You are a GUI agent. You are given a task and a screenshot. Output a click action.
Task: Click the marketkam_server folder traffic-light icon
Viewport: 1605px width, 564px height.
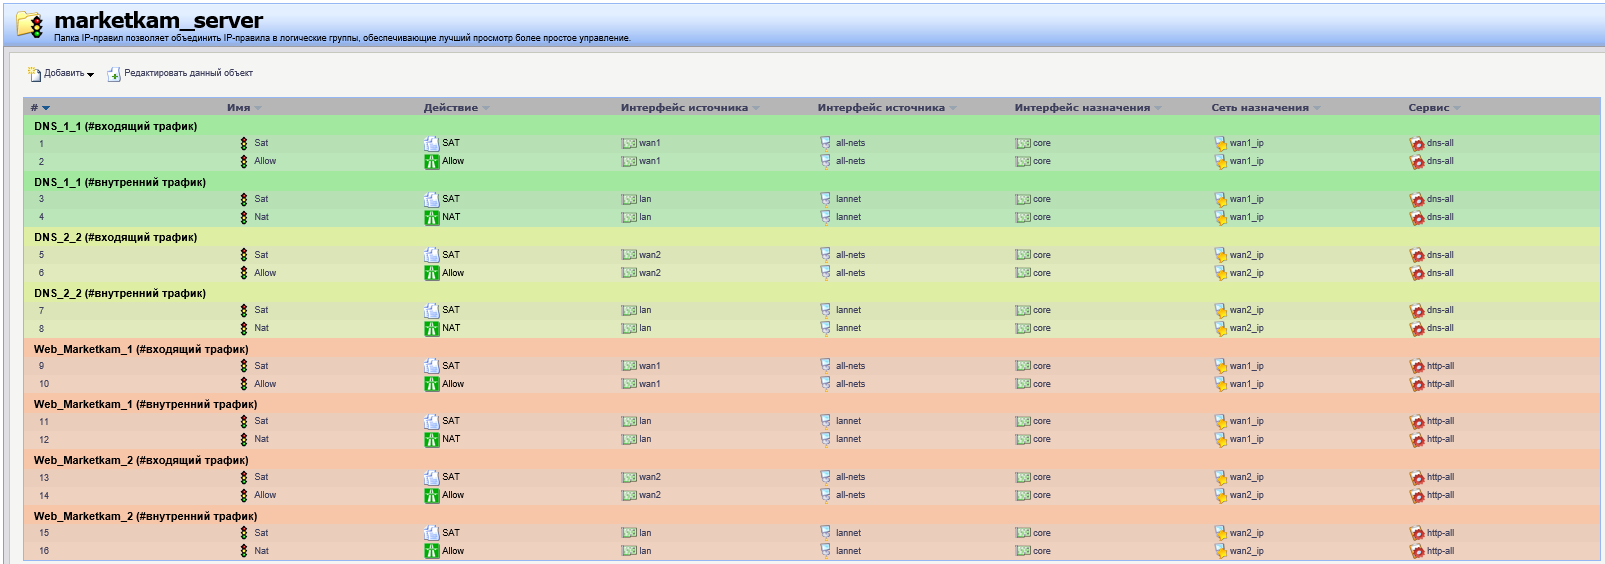click(x=30, y=25)
